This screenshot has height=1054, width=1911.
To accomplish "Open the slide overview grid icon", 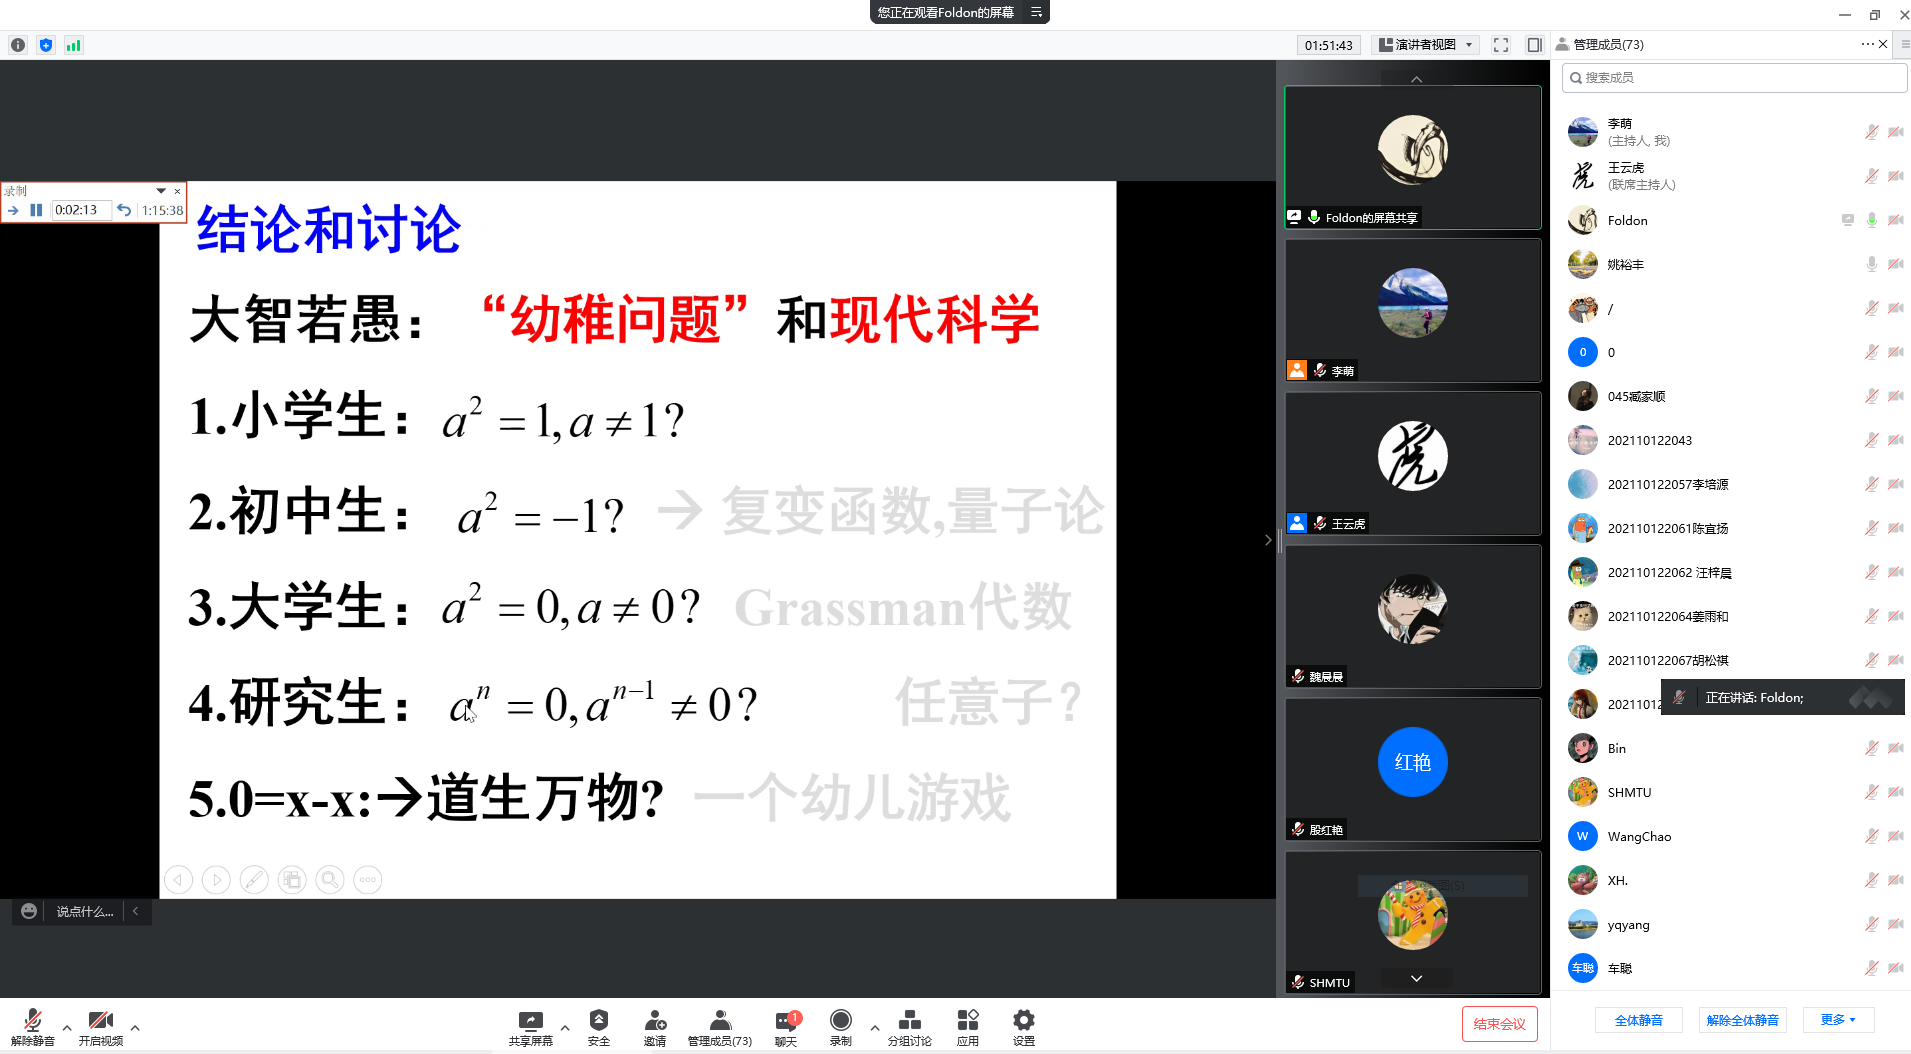I will pyautogui.click(x=292, y=880).
